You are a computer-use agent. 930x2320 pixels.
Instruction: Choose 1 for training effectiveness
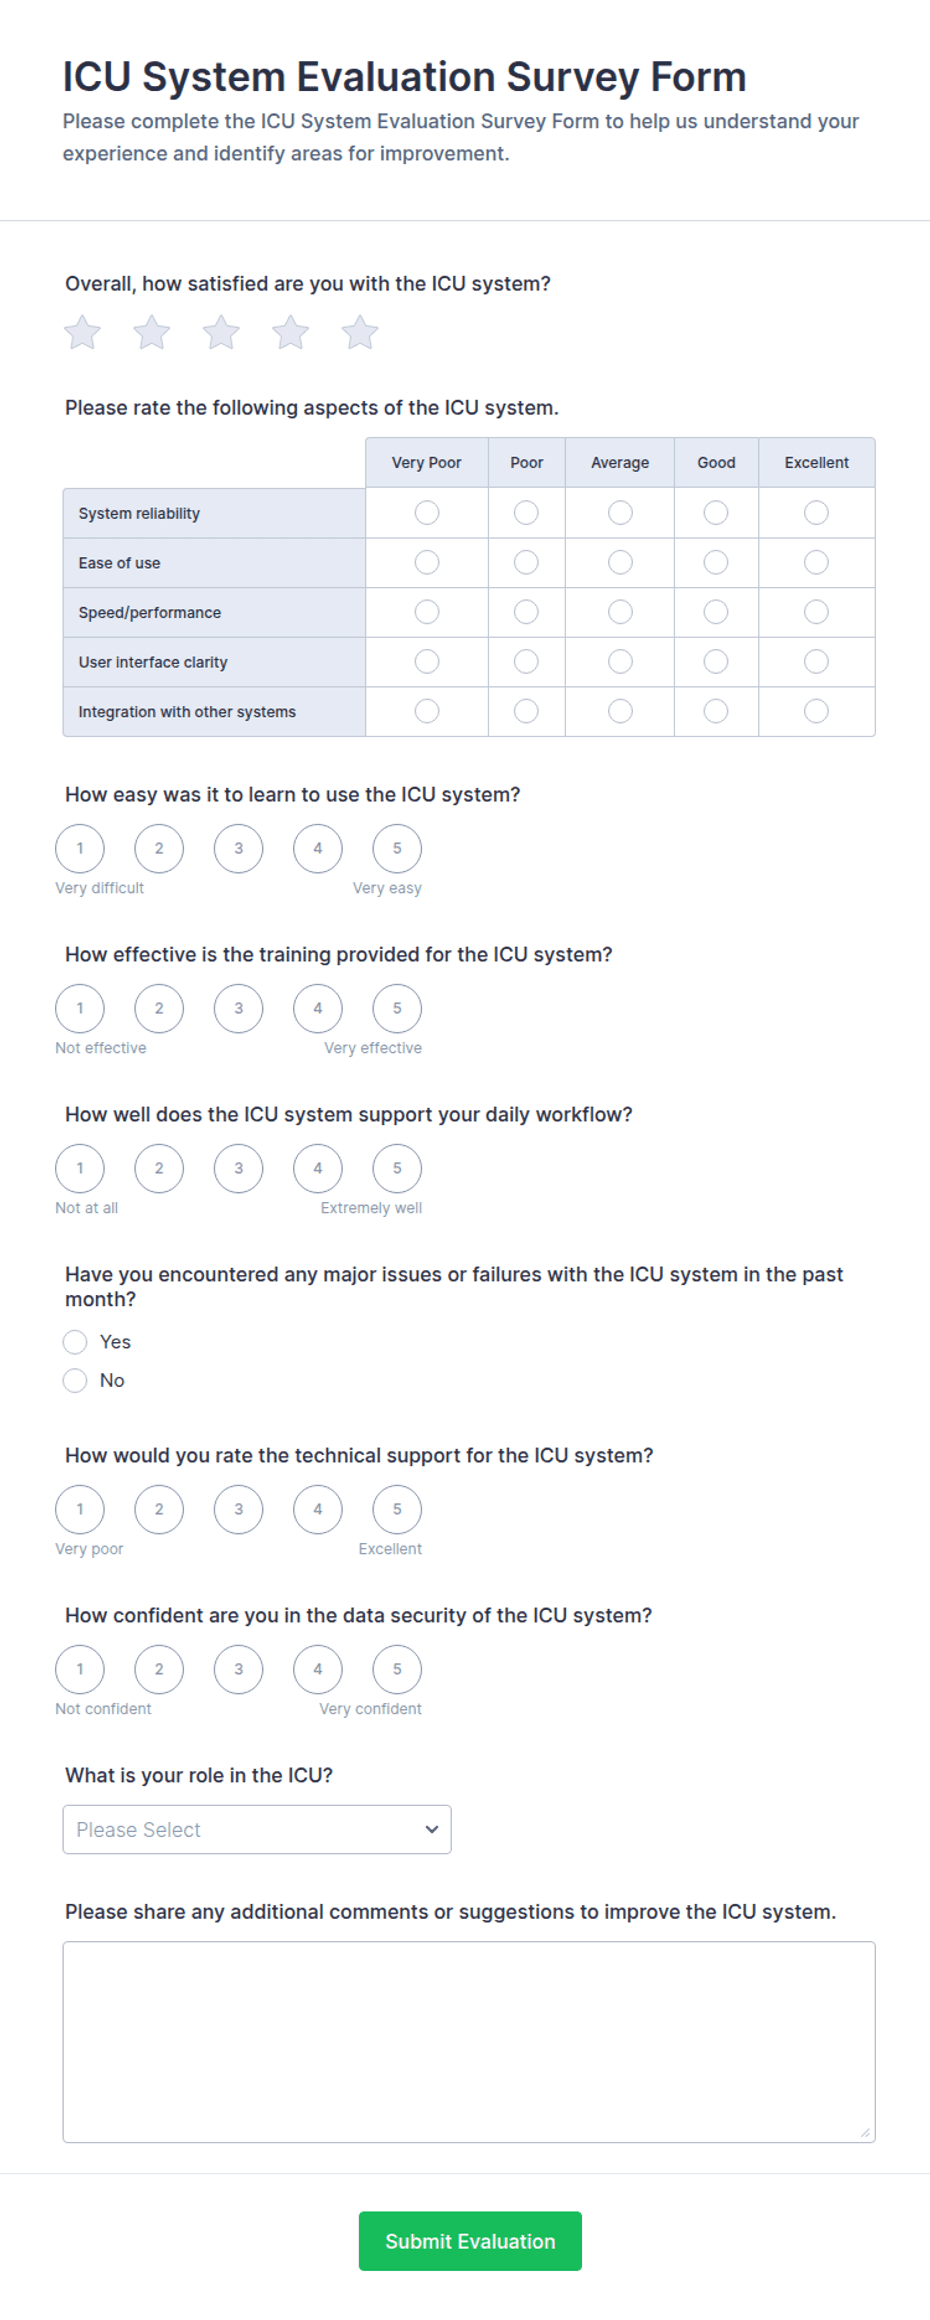click(80, 1009)
